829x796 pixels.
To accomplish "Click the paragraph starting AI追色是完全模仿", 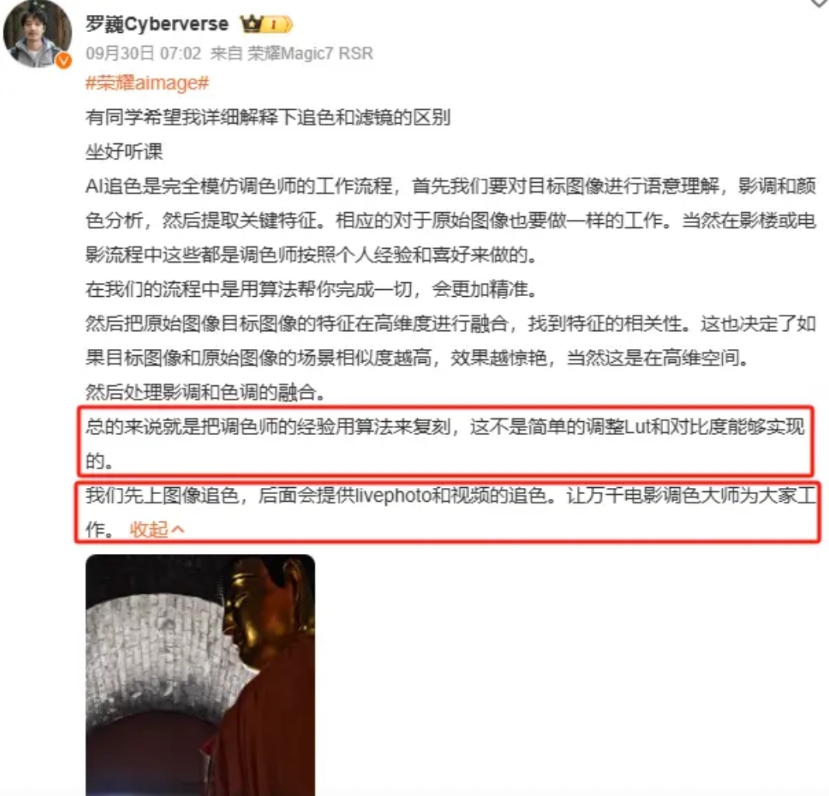I will (450, 220).
